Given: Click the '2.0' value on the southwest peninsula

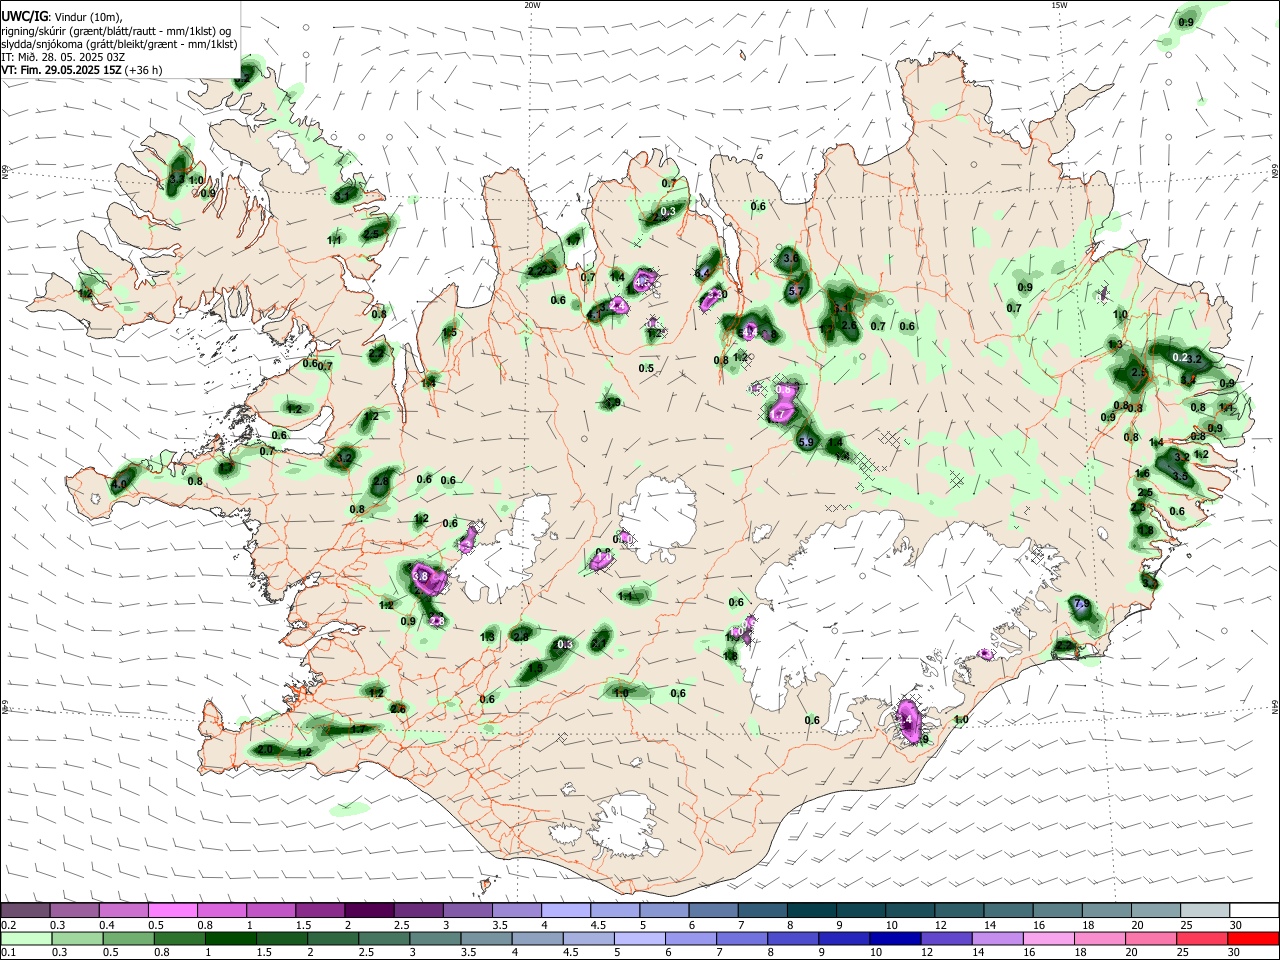Looking at the screenshot, I should pos(265,749).
